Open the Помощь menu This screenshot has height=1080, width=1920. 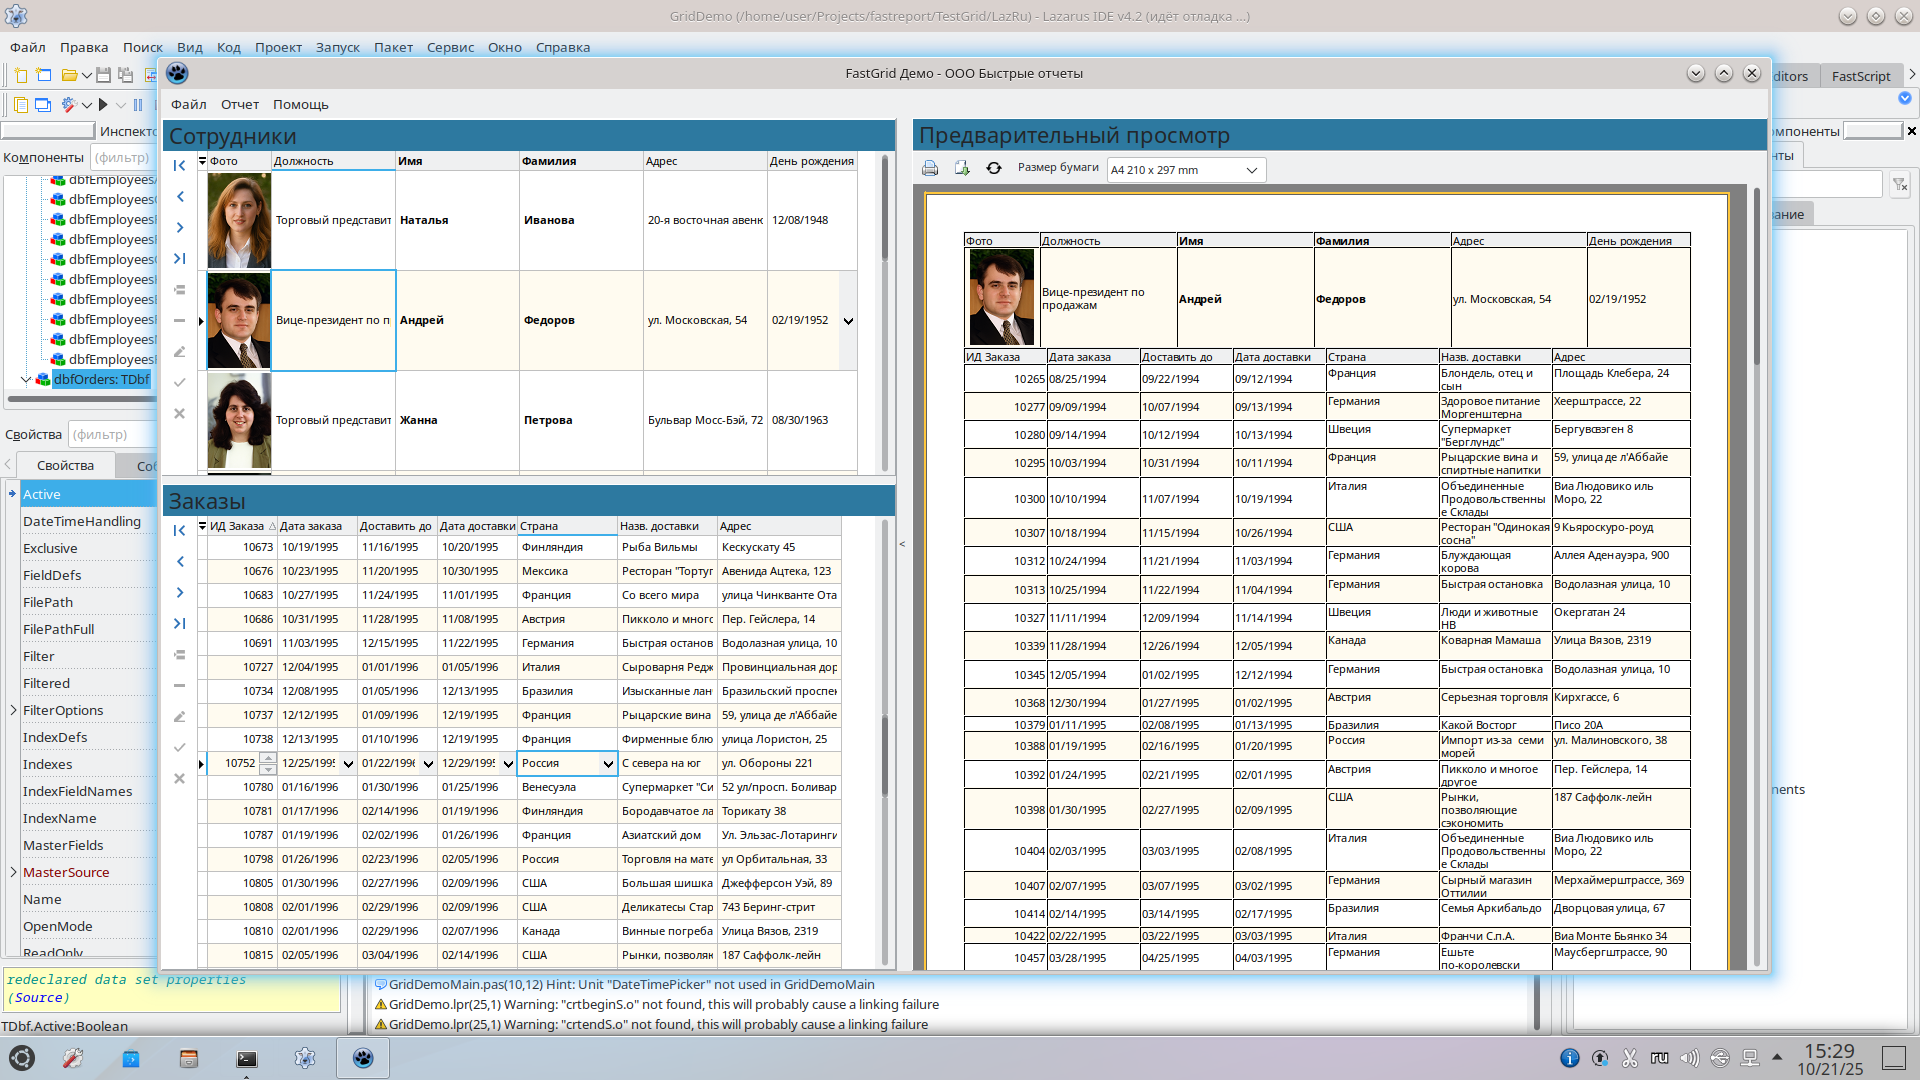coord(300,104)
